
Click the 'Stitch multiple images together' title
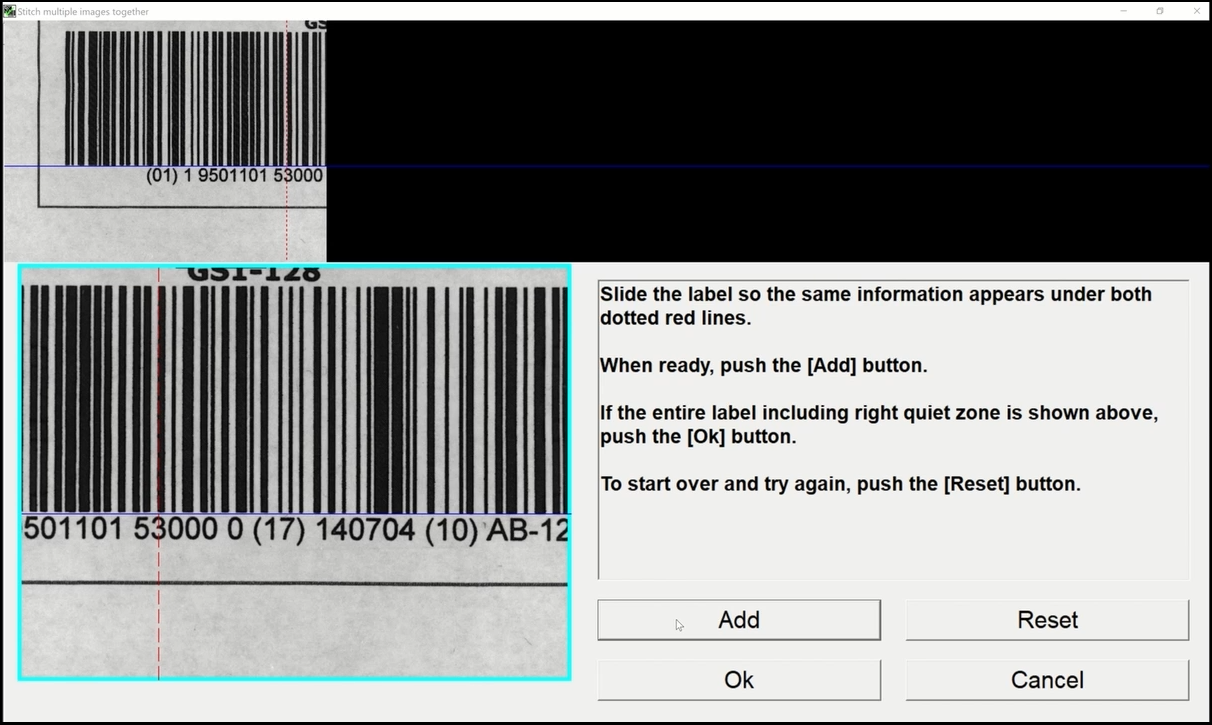tap(83, 12)
